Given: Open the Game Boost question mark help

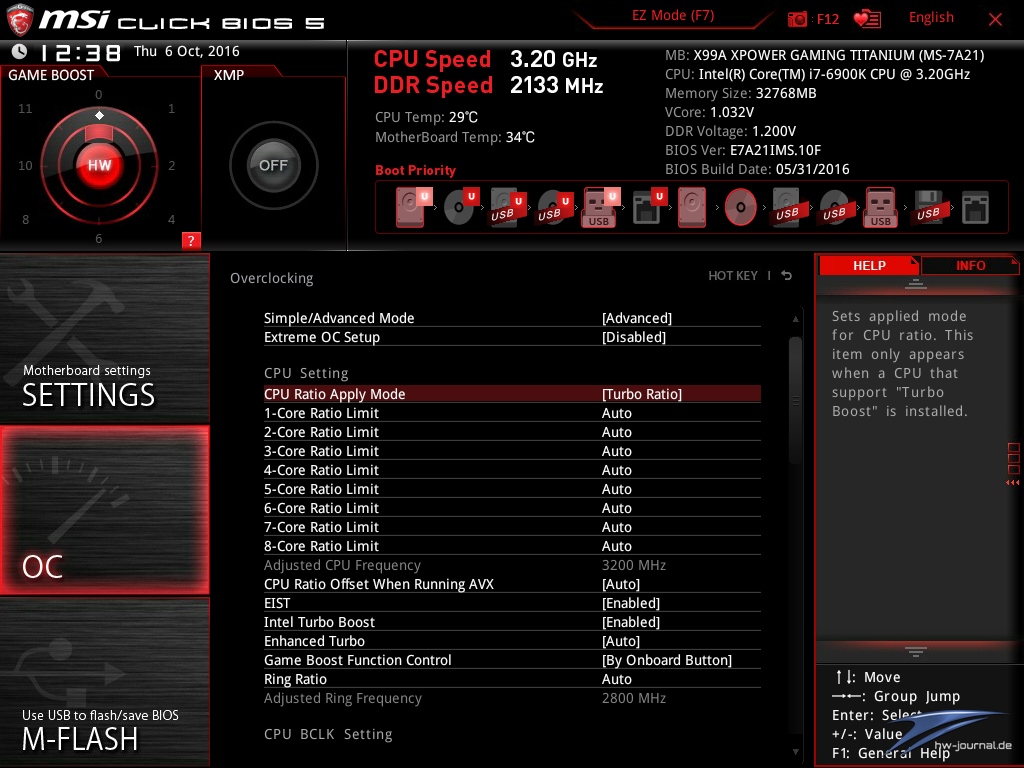Looking at the screenshot, I should click(x=191, y=240).
